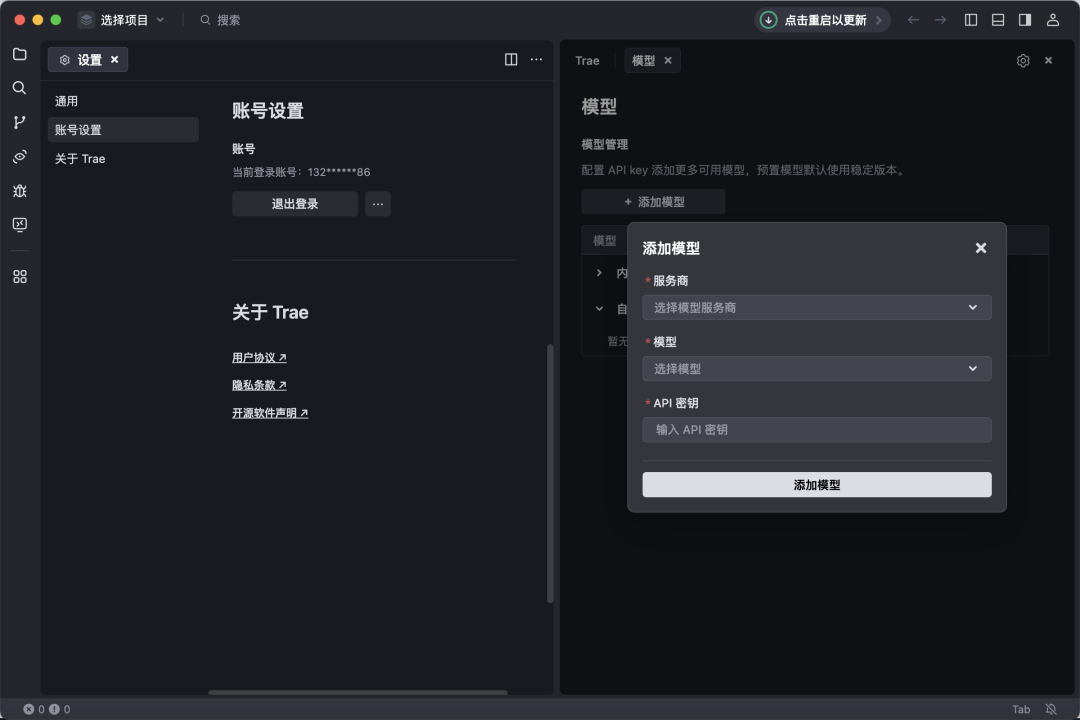Open the 选择项目 project dropdown

coord(122,20)
